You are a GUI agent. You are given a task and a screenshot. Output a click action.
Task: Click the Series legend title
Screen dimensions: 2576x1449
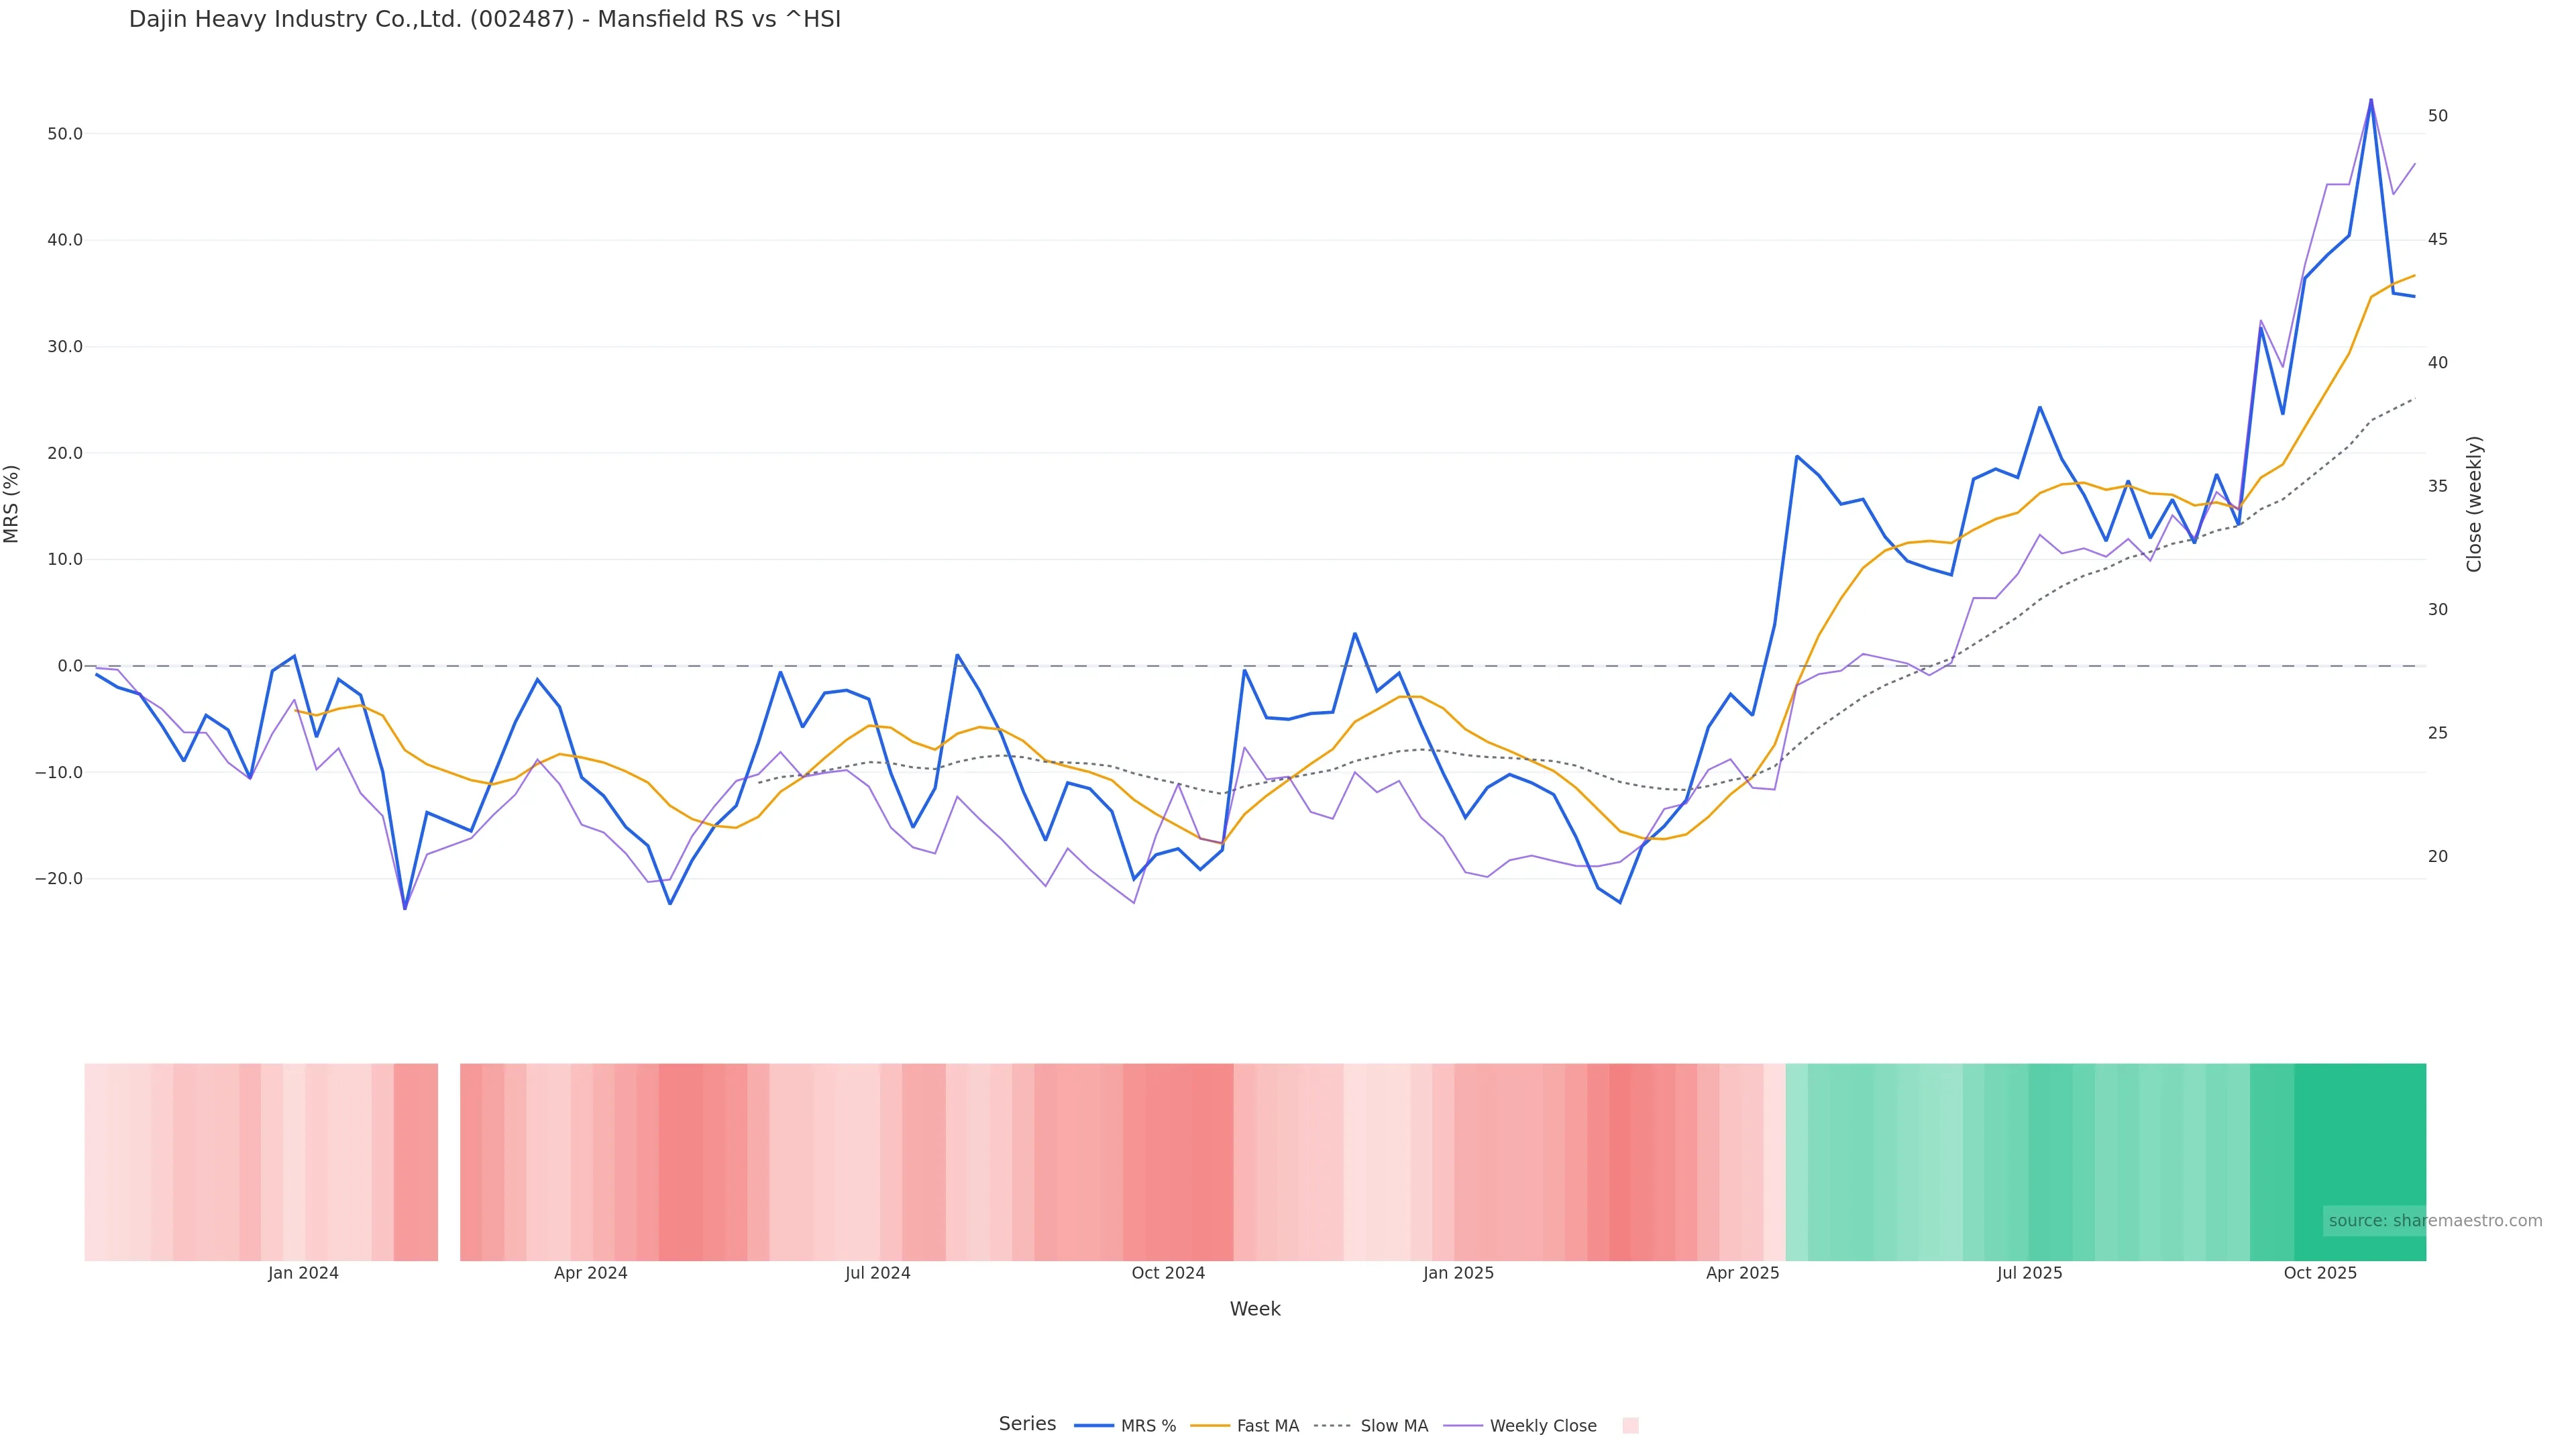[x=1027, y=1424]
